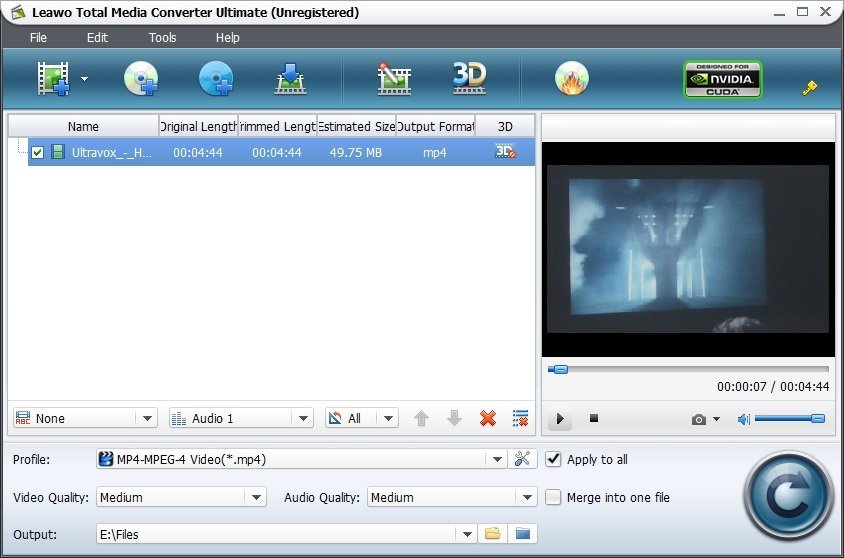
Task: Expand the All angle dropdown
Action: 388,418
